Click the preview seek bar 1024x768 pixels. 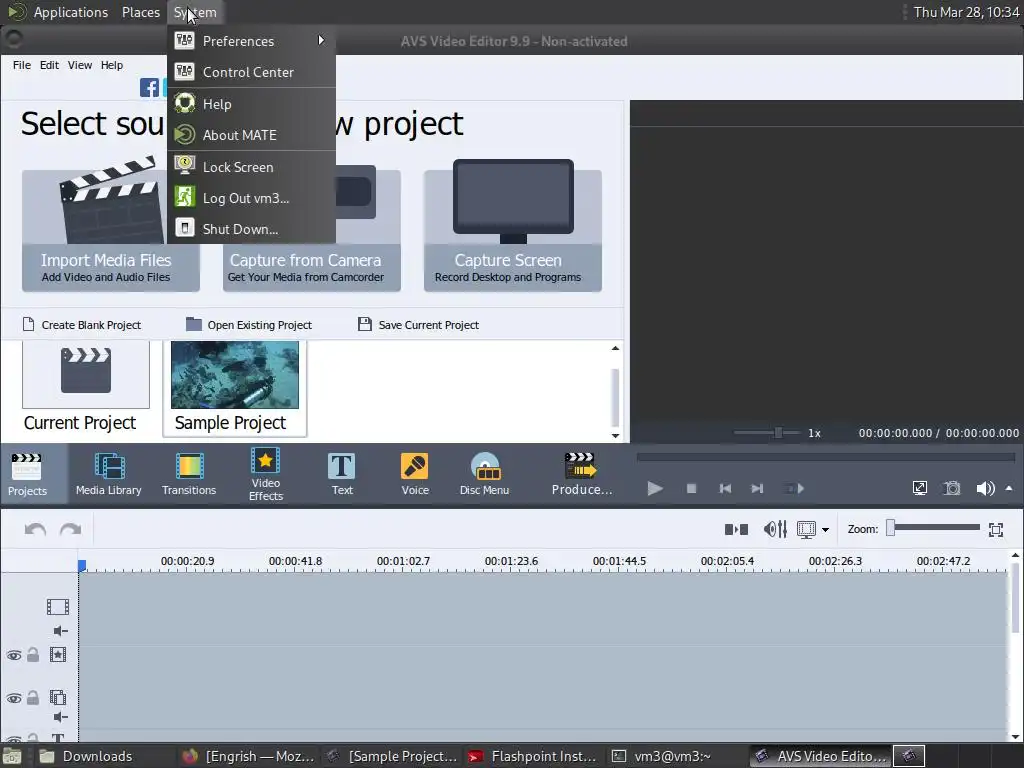(825, 457)
